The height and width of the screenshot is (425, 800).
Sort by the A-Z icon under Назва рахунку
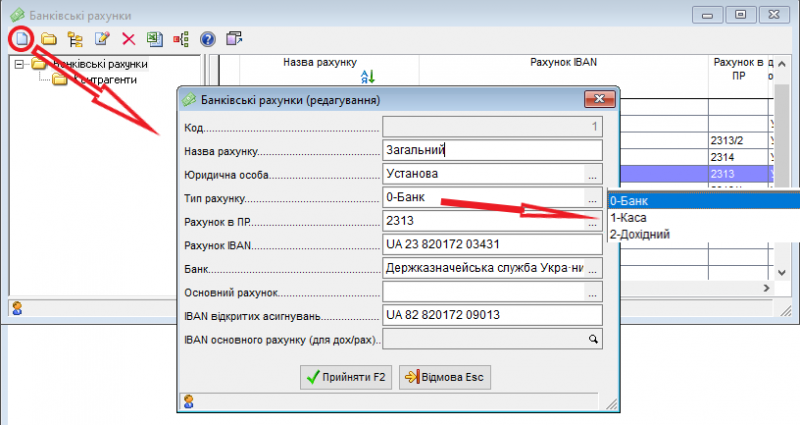pyautogui.click(x=366, y=76)
